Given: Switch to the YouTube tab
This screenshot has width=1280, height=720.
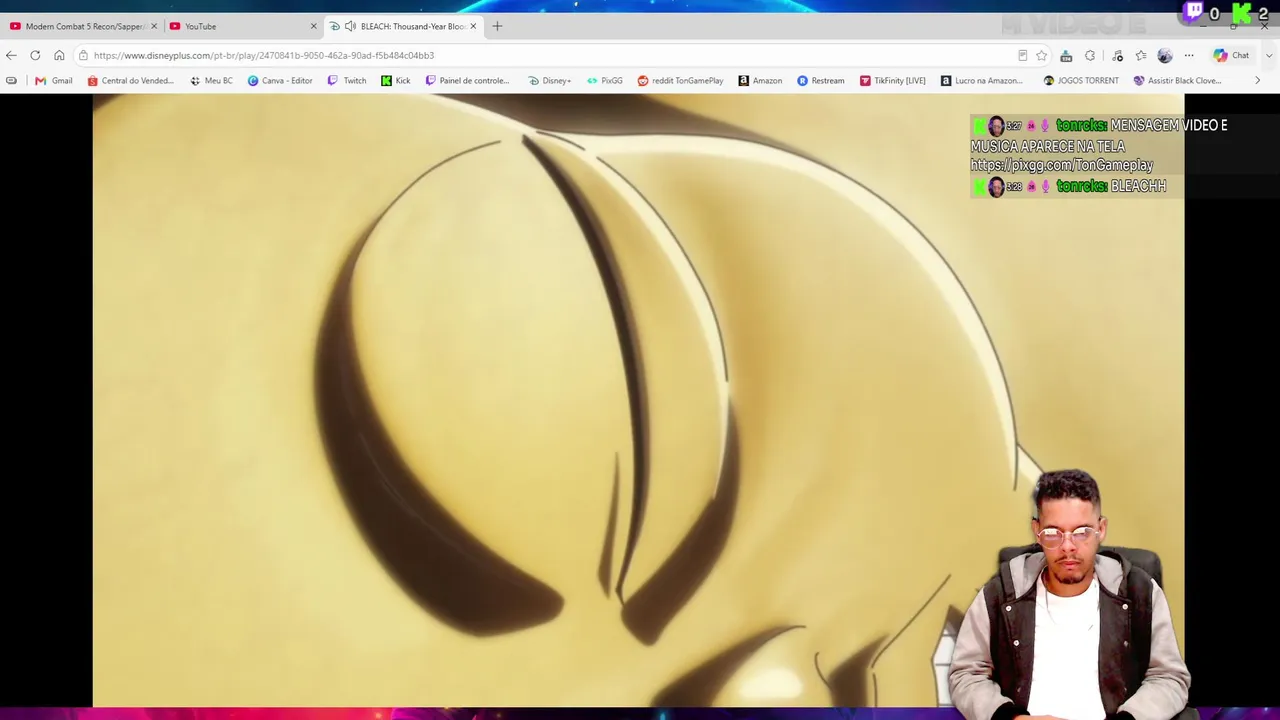Looking at the screenshot, I should click(x=243, y=26).
